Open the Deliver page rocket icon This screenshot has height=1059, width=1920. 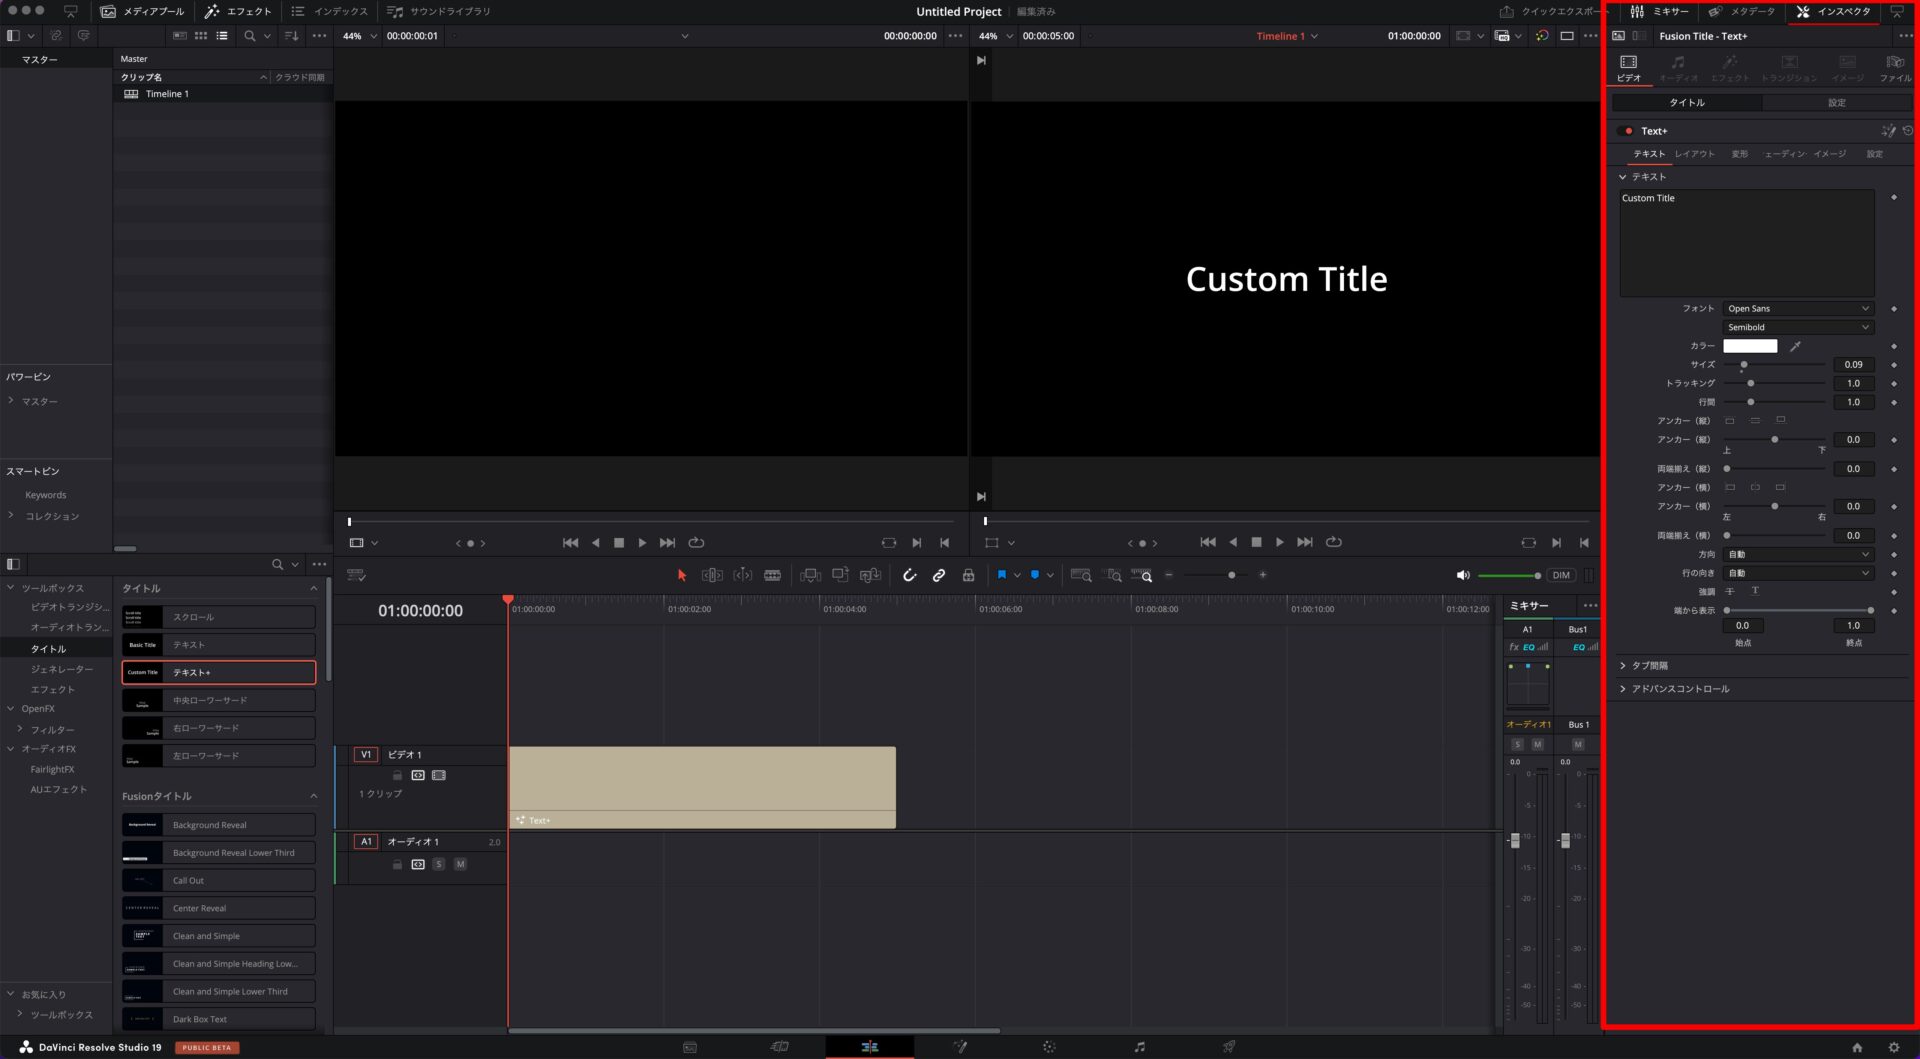[1229, 1047]
